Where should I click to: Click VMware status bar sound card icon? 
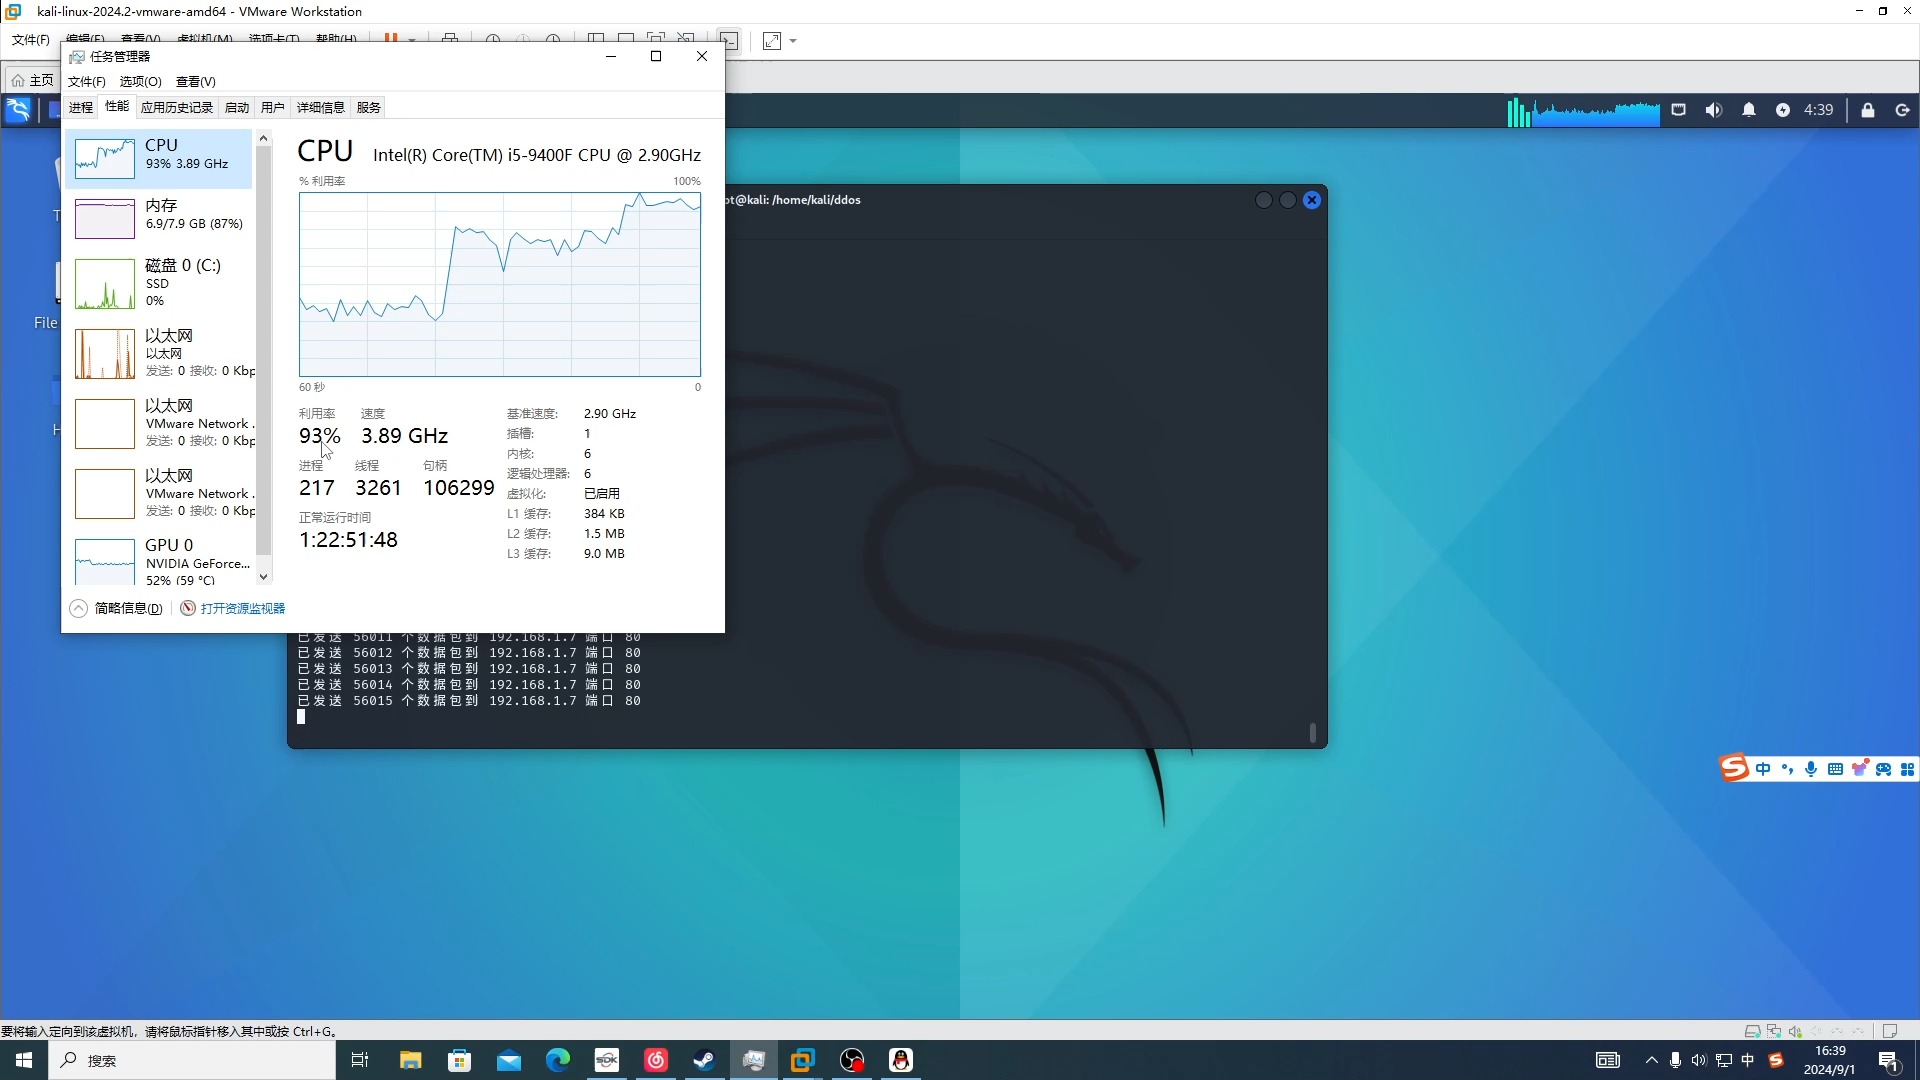point(1795,1031)
